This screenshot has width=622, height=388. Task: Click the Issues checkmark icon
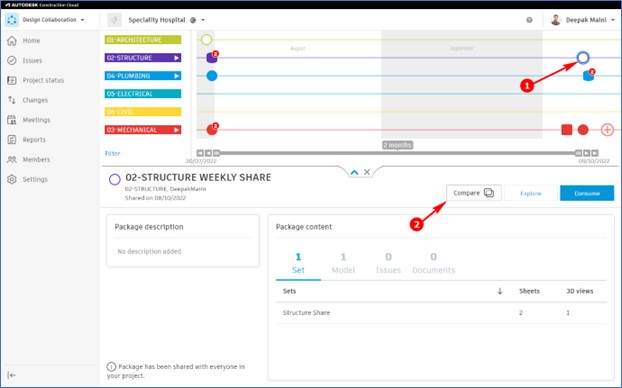click(x=12, y=60)
